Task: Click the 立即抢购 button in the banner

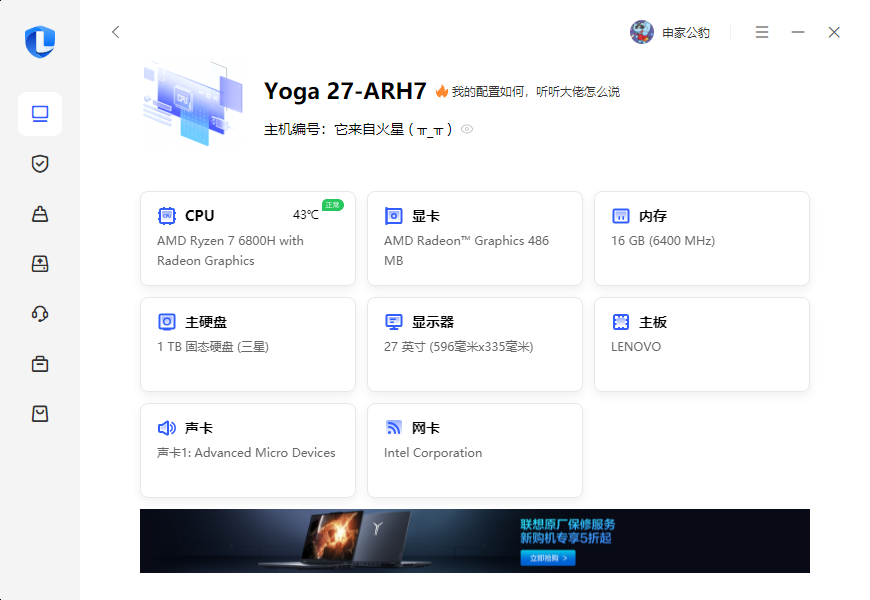Action: tap(548, 558)
